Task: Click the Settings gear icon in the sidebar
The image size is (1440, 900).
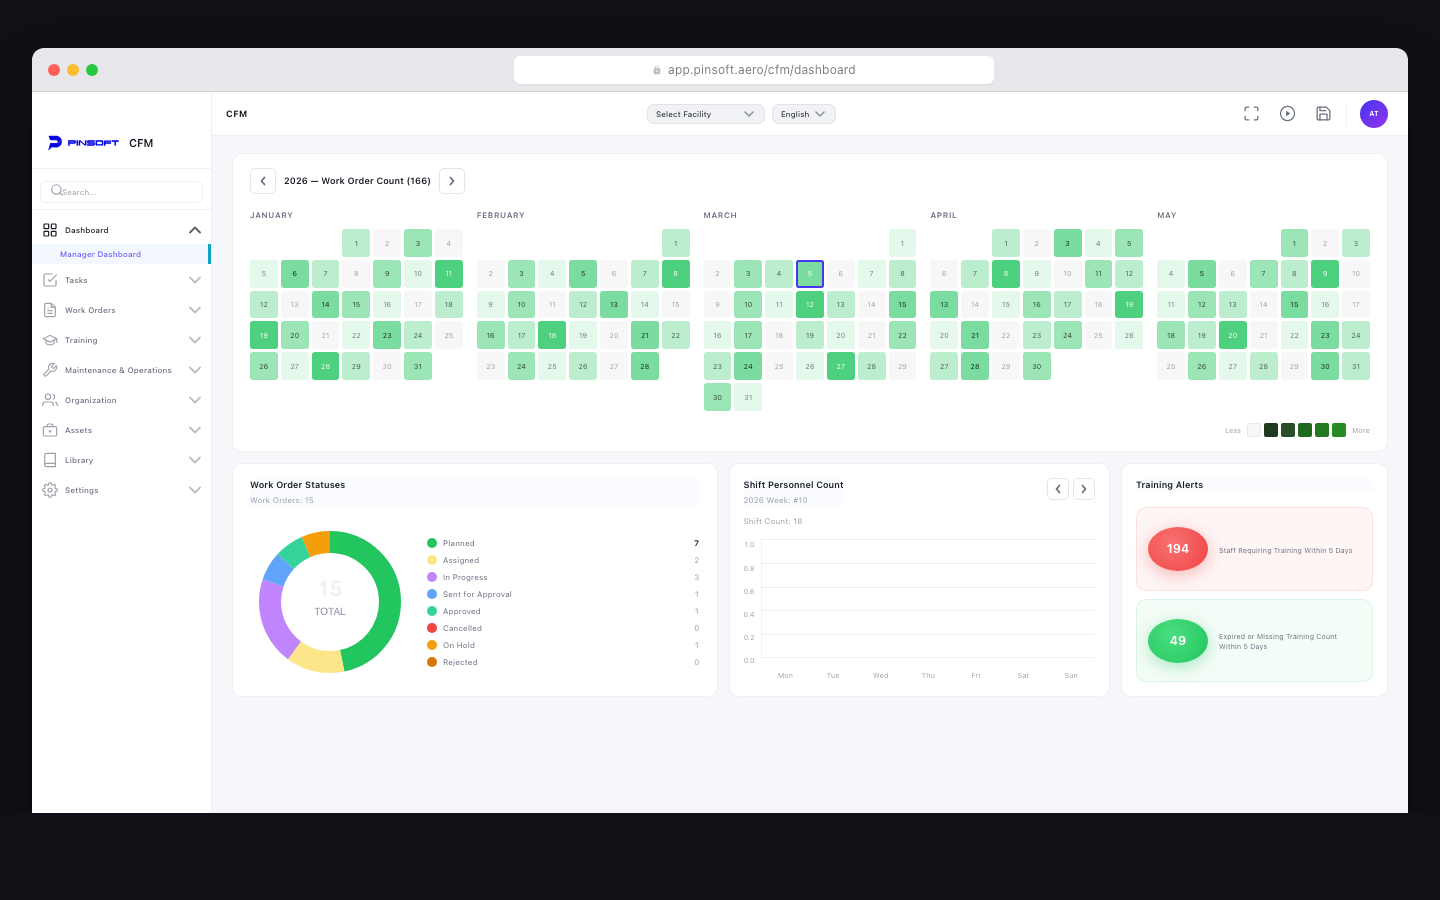Action: pos(50,490)
